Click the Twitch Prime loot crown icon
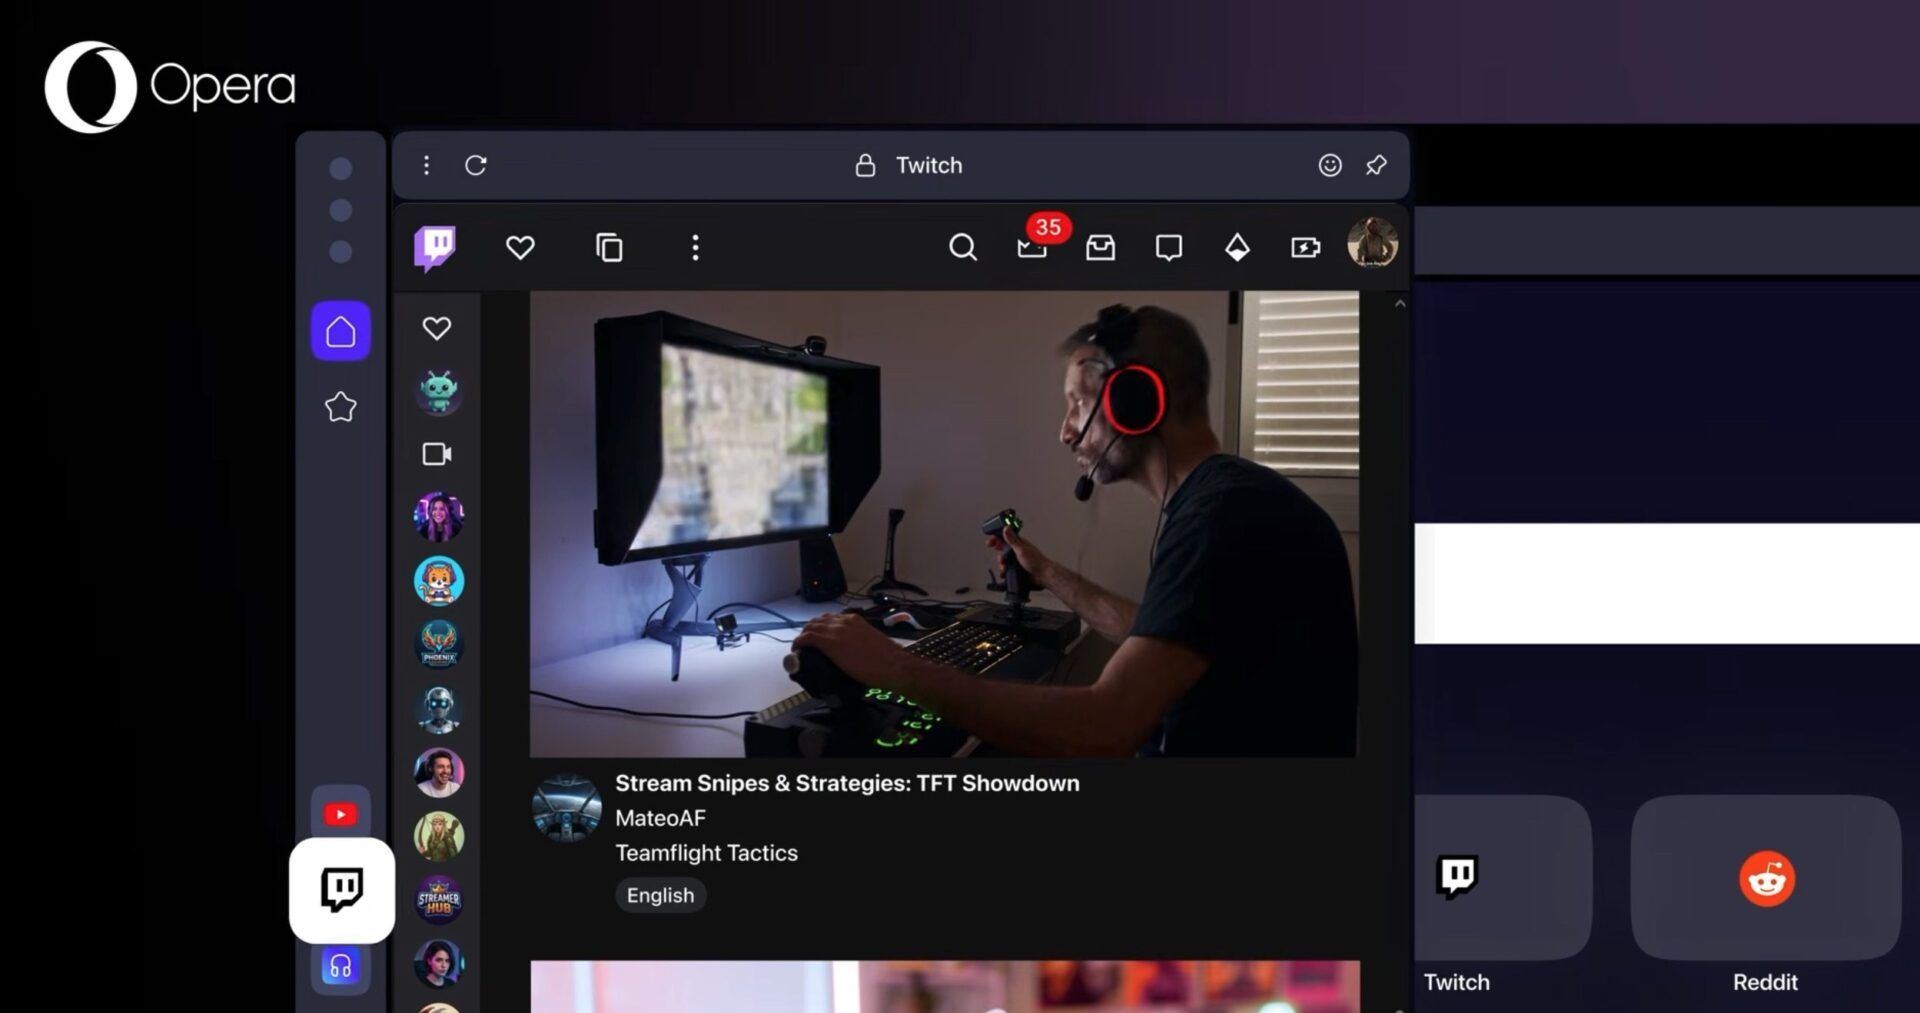This screenshot has height=1013, width=1920. (1100, 247)
